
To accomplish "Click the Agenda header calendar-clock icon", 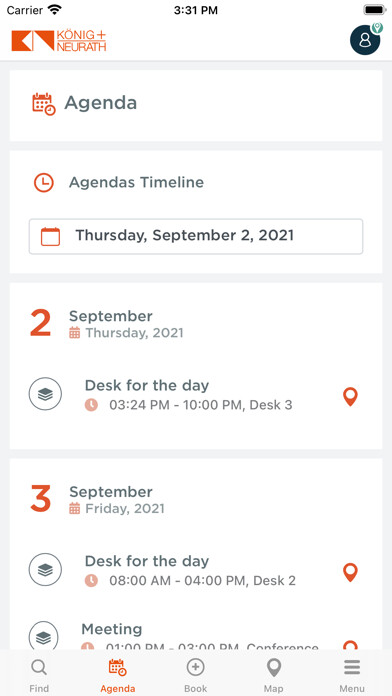I will point(44,104).
